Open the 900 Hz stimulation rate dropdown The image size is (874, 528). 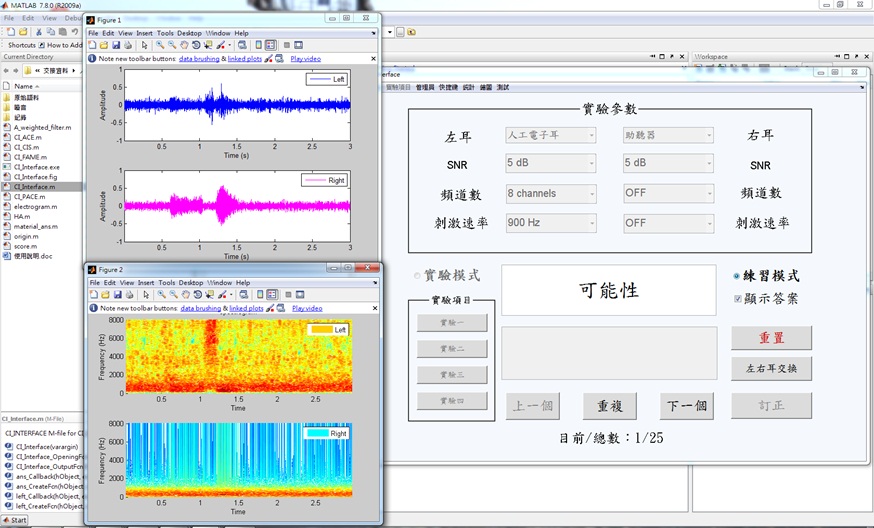550,223
